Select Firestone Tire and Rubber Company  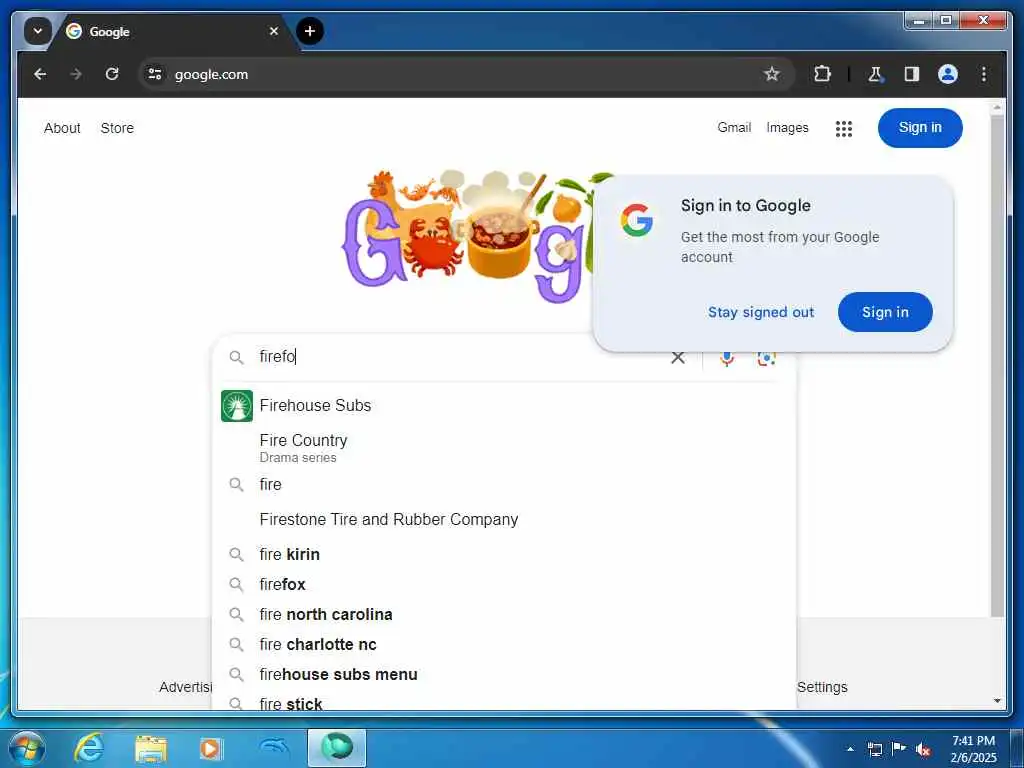[x=504, y=519]
